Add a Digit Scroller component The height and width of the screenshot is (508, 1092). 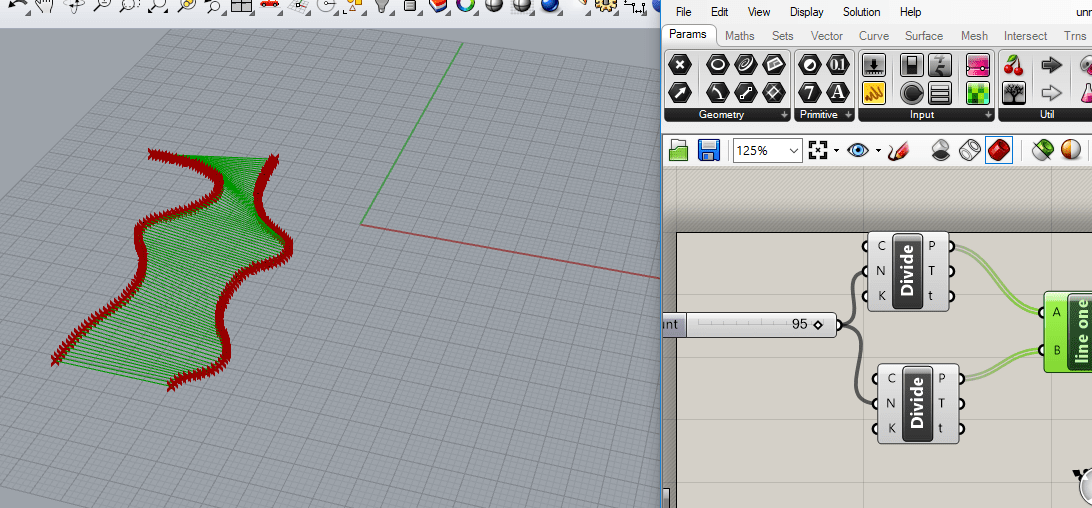[x=940, y=66]
